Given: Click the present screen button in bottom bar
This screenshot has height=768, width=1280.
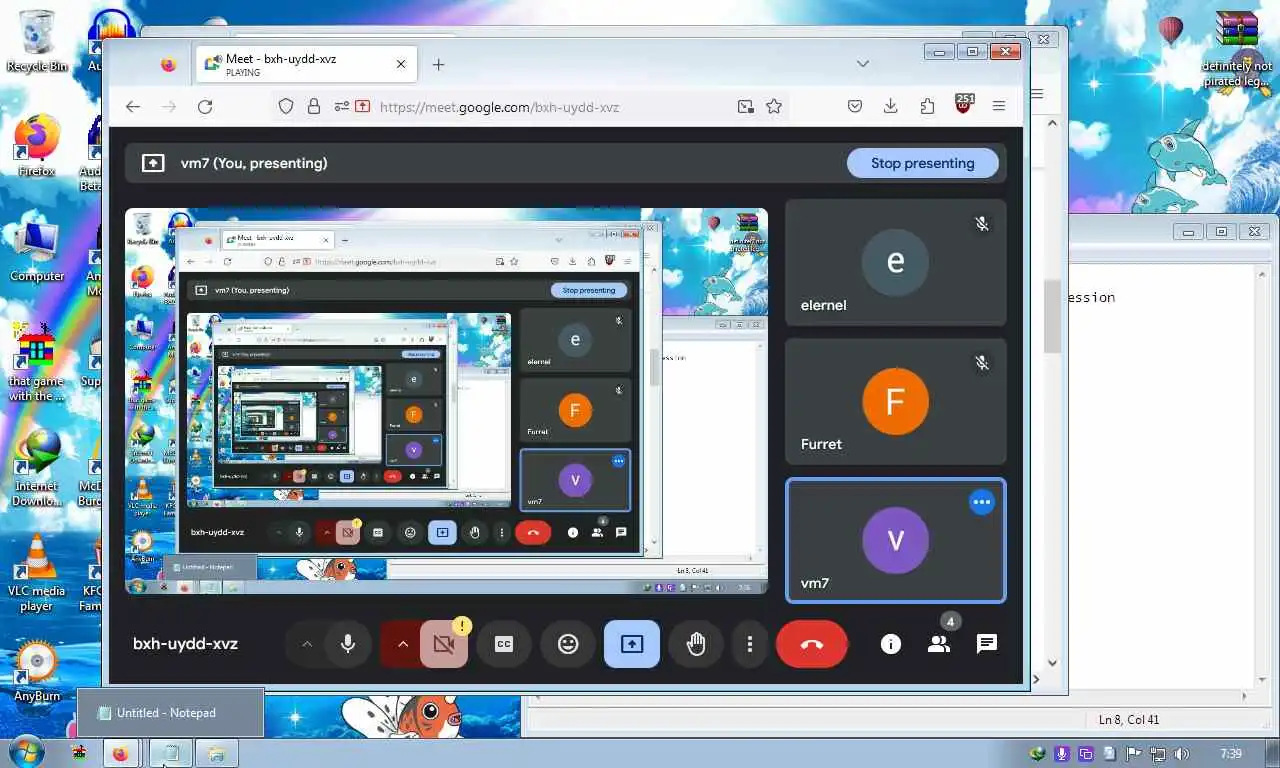Looking at the screenshot, I should tap(632, 644).
